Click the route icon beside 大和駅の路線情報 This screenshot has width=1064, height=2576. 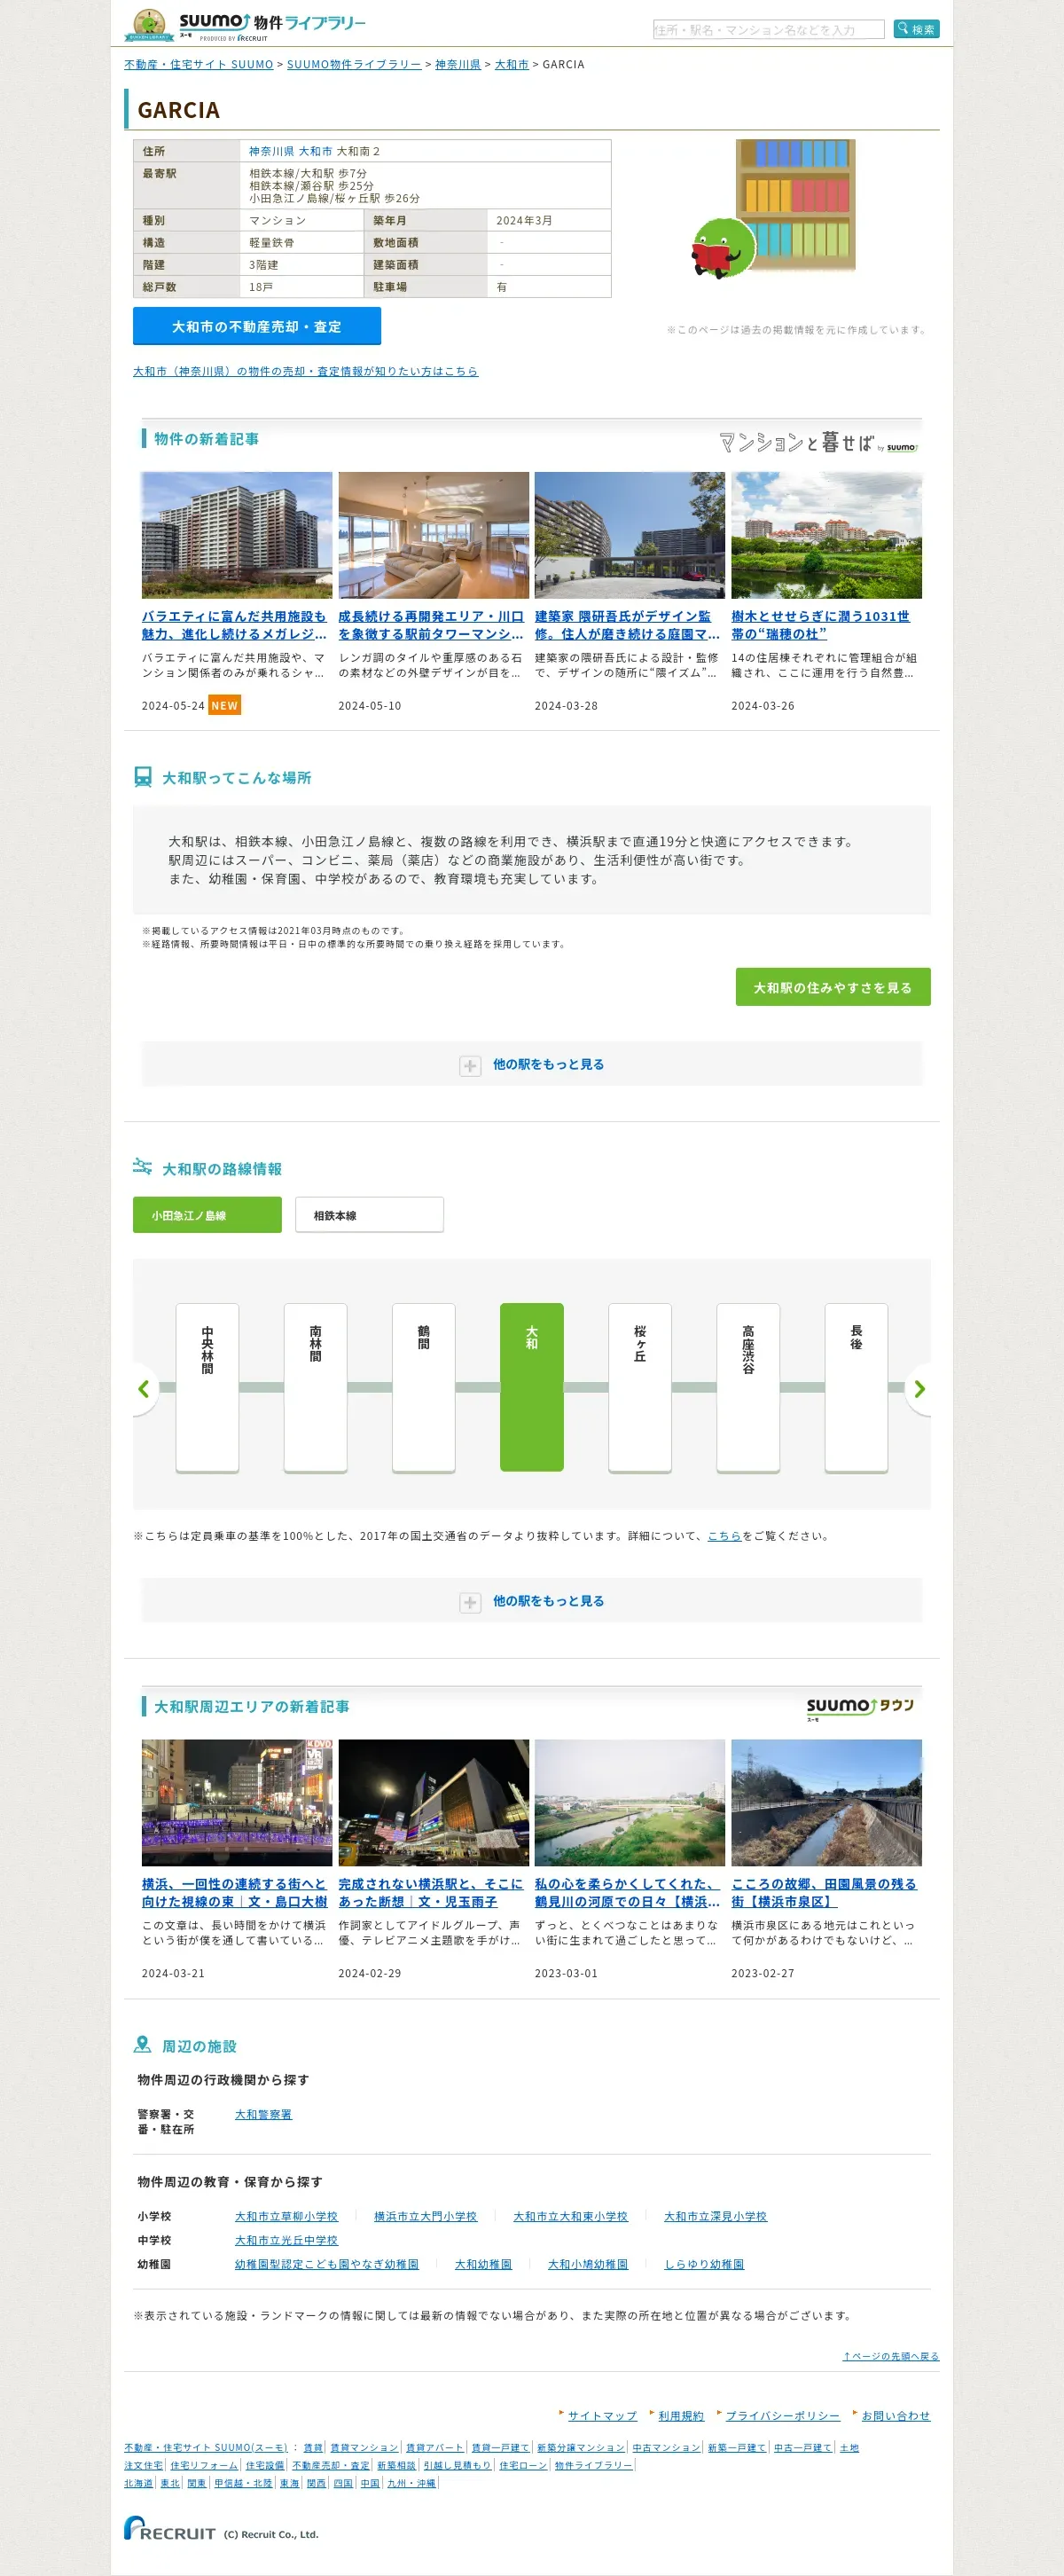click(x=143, y=1167)
